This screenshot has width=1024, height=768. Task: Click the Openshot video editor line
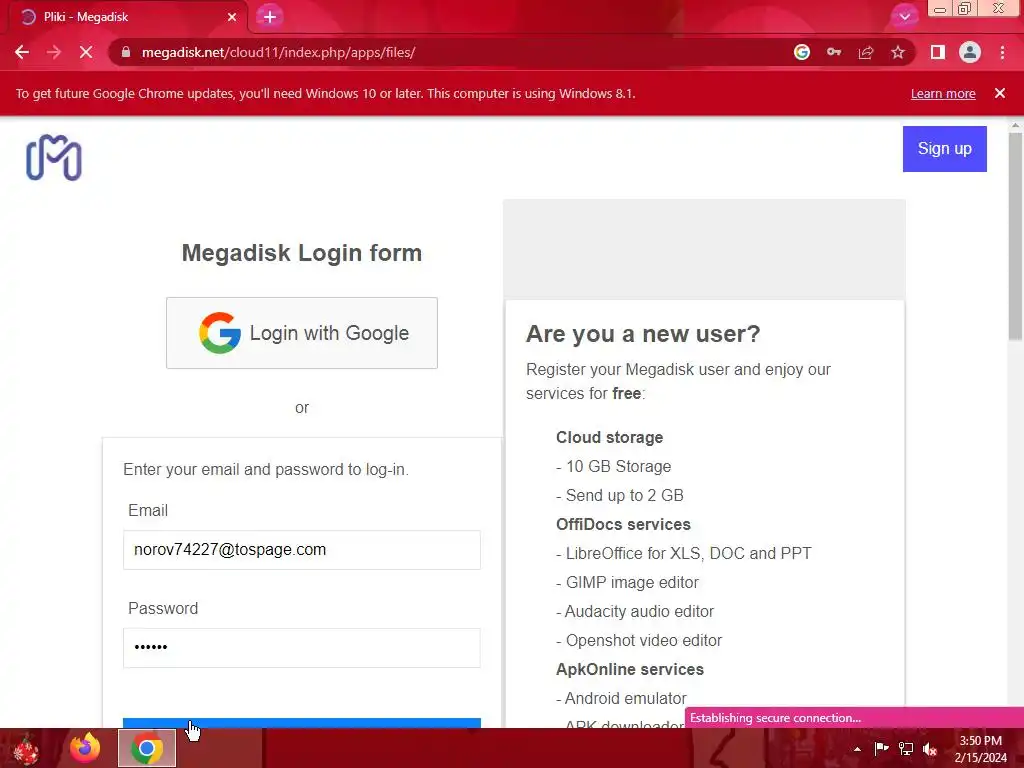point(639,641)
